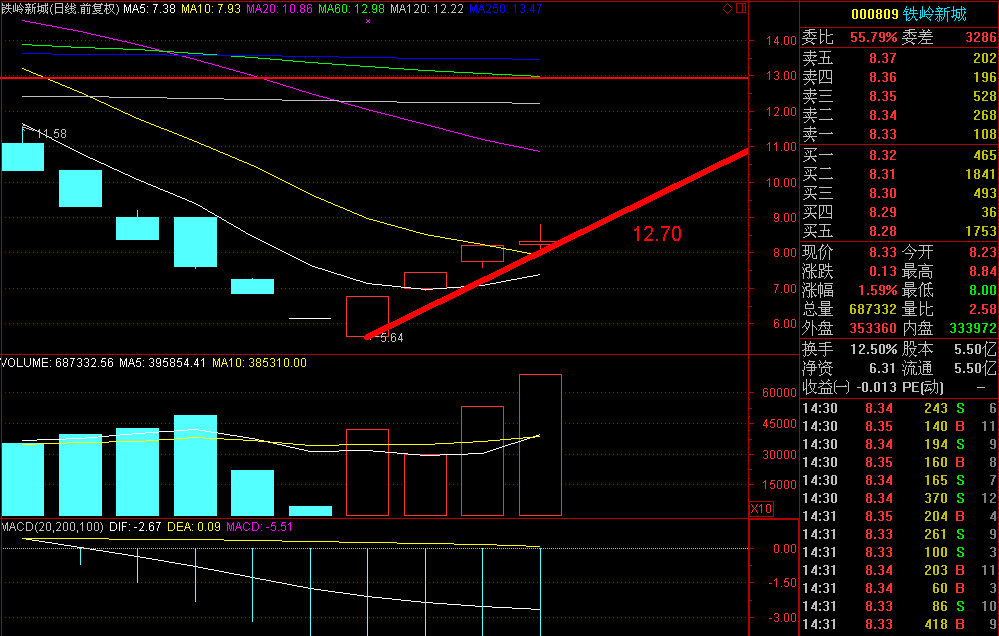Image resolution: width=999 pixels, height=636 pixels.
Task: Click the diamond icon above the price chart
Action: [728, 8]
